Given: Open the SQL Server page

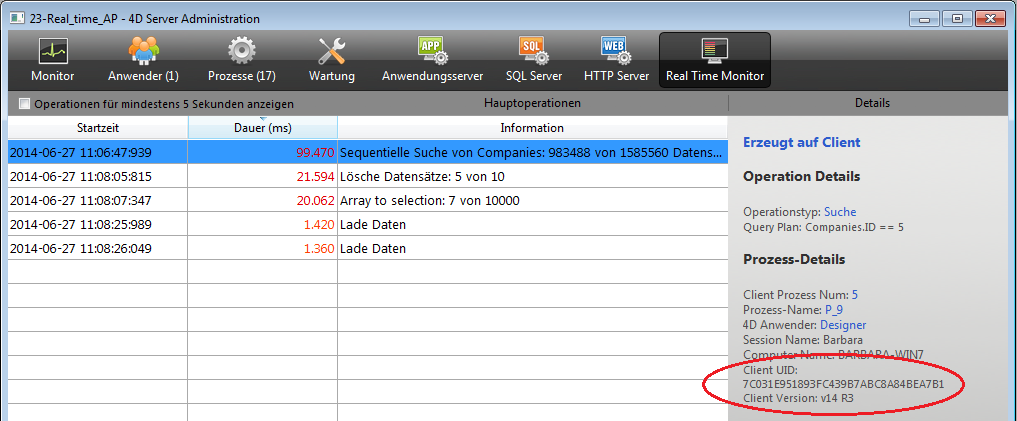Looking at the screenshot, I should coord(535,60).
